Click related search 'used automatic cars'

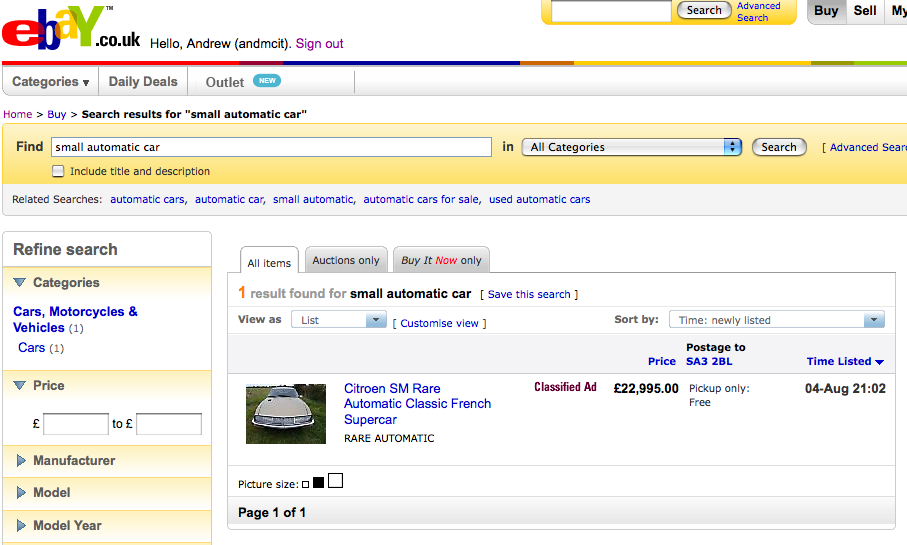click(x=540, y=199)
